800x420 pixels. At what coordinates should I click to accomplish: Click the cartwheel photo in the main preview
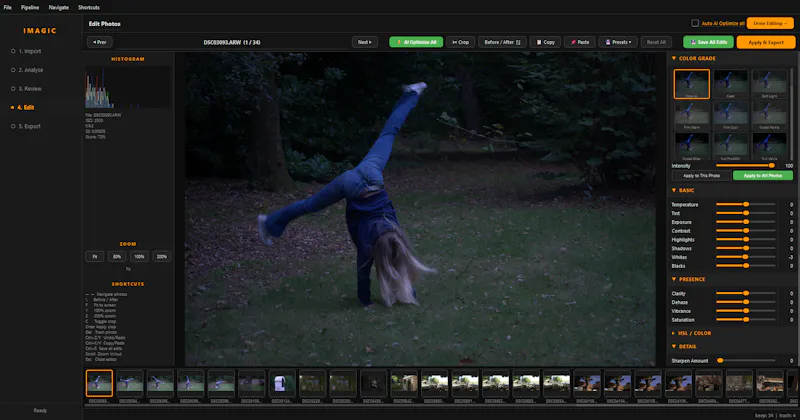[420, 209]
